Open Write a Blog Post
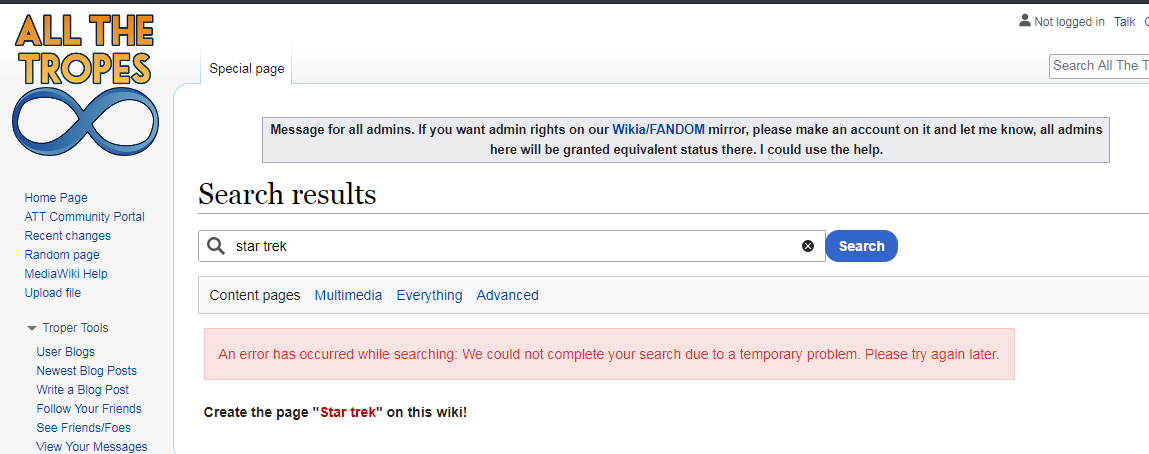Image resolution: width=1149 pixels, height=454 pixels. click(x=83, y=390)
